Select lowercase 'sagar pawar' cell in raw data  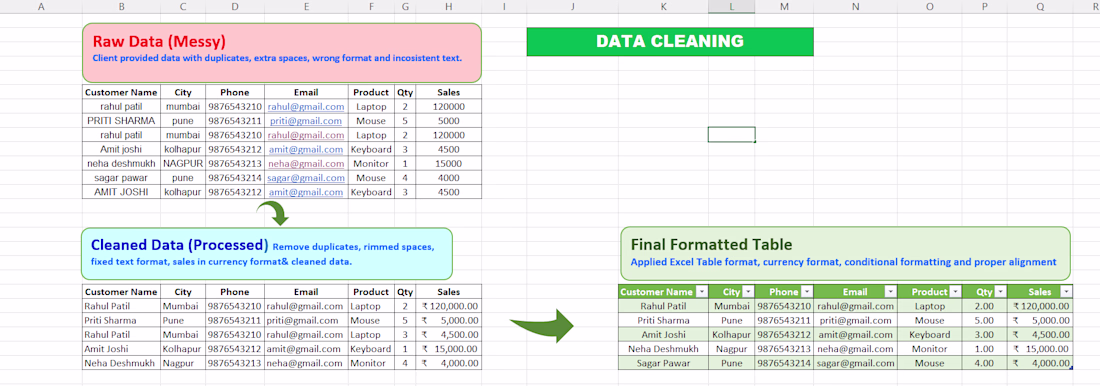click(x=121, y=178)
